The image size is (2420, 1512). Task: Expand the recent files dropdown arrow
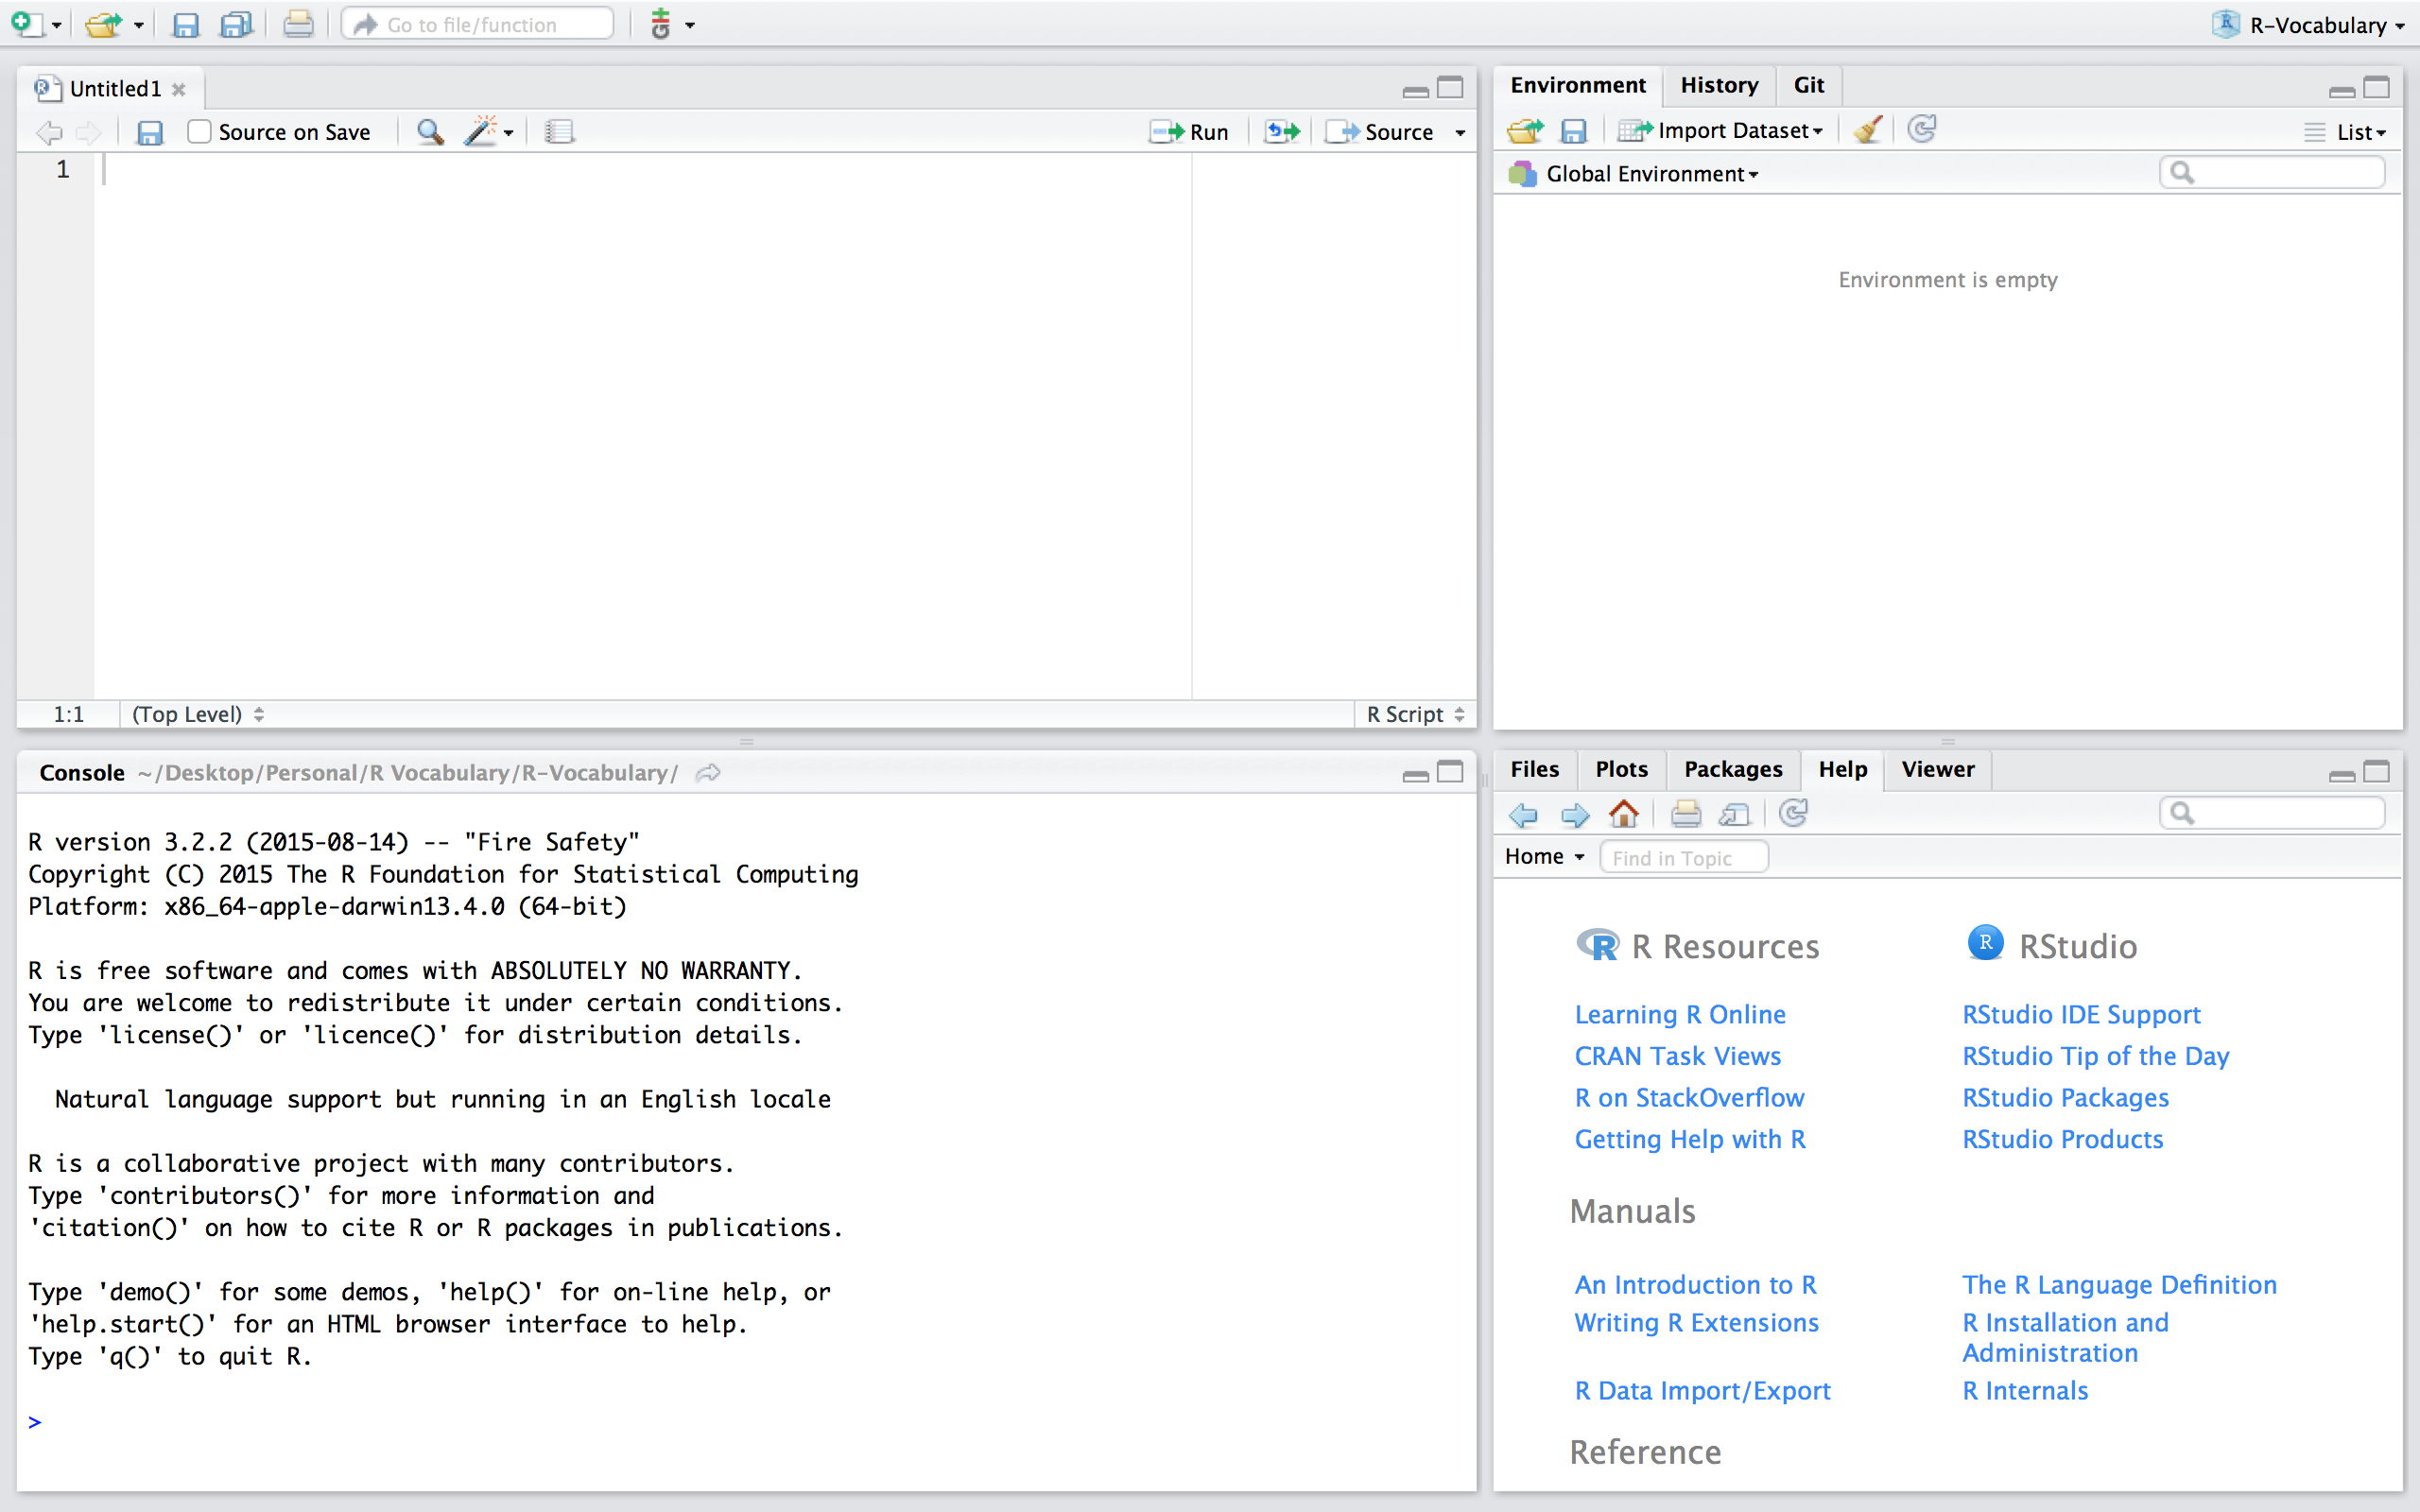pos(139,25)
